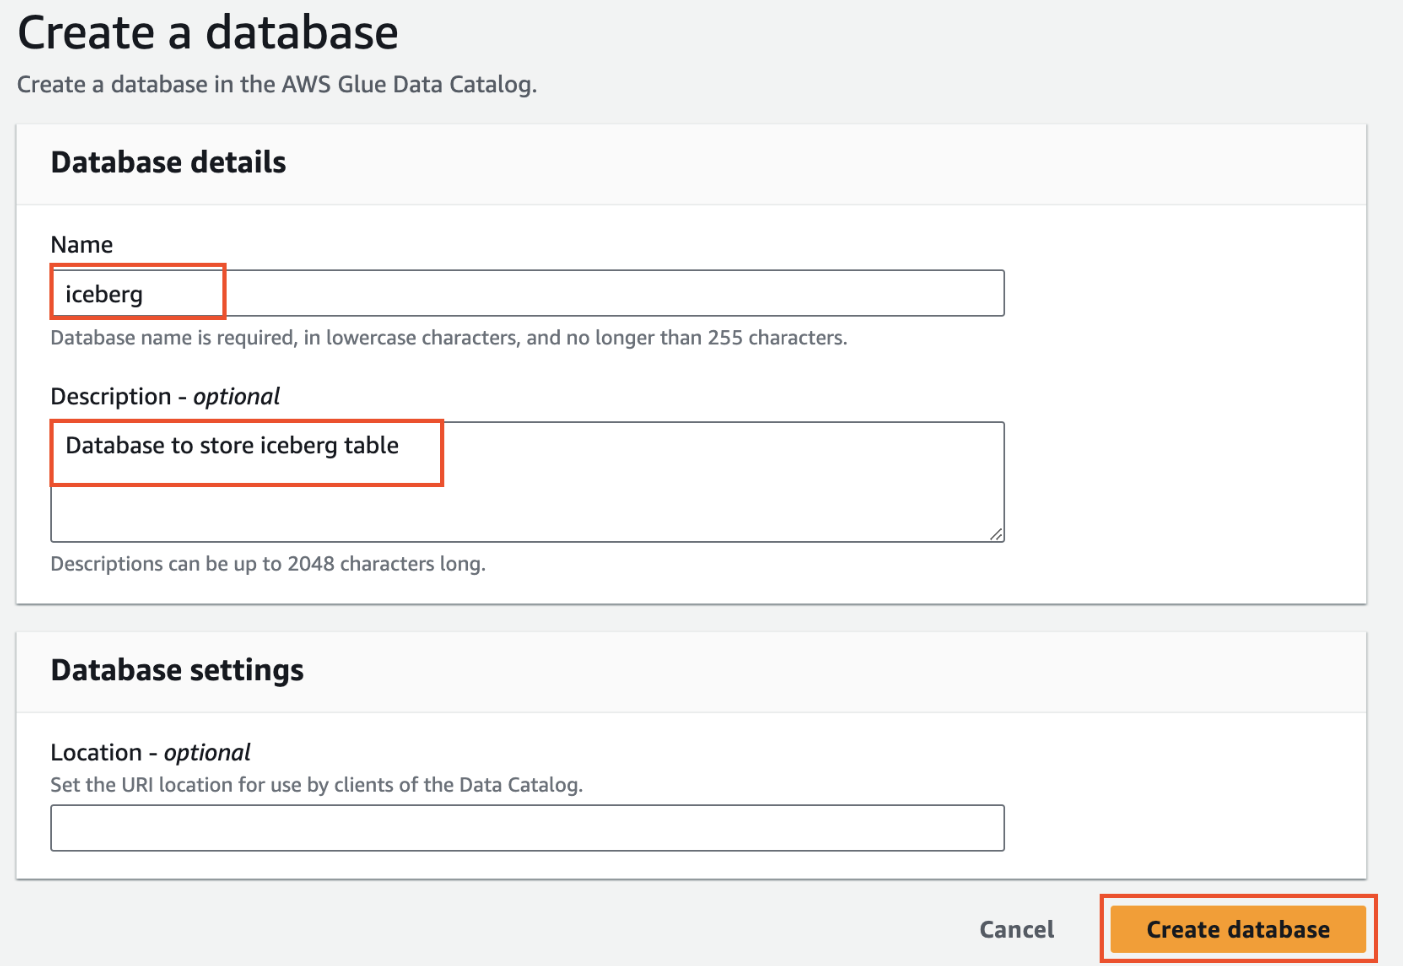
Task: Click the 2048 characters description hint
Action: tap(268, 564)
